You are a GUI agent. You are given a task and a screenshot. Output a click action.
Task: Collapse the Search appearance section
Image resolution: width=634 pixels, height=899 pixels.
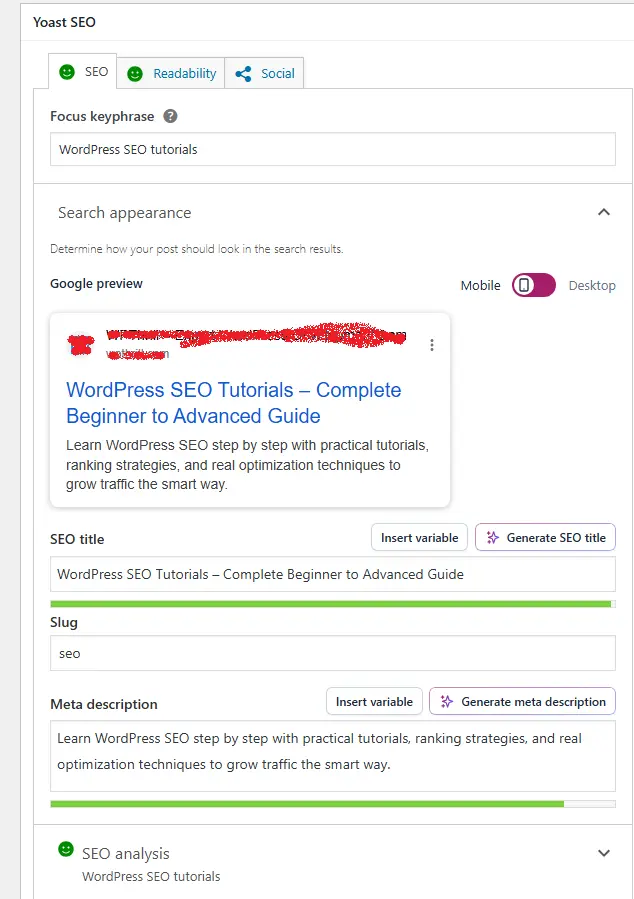[604, 212]
